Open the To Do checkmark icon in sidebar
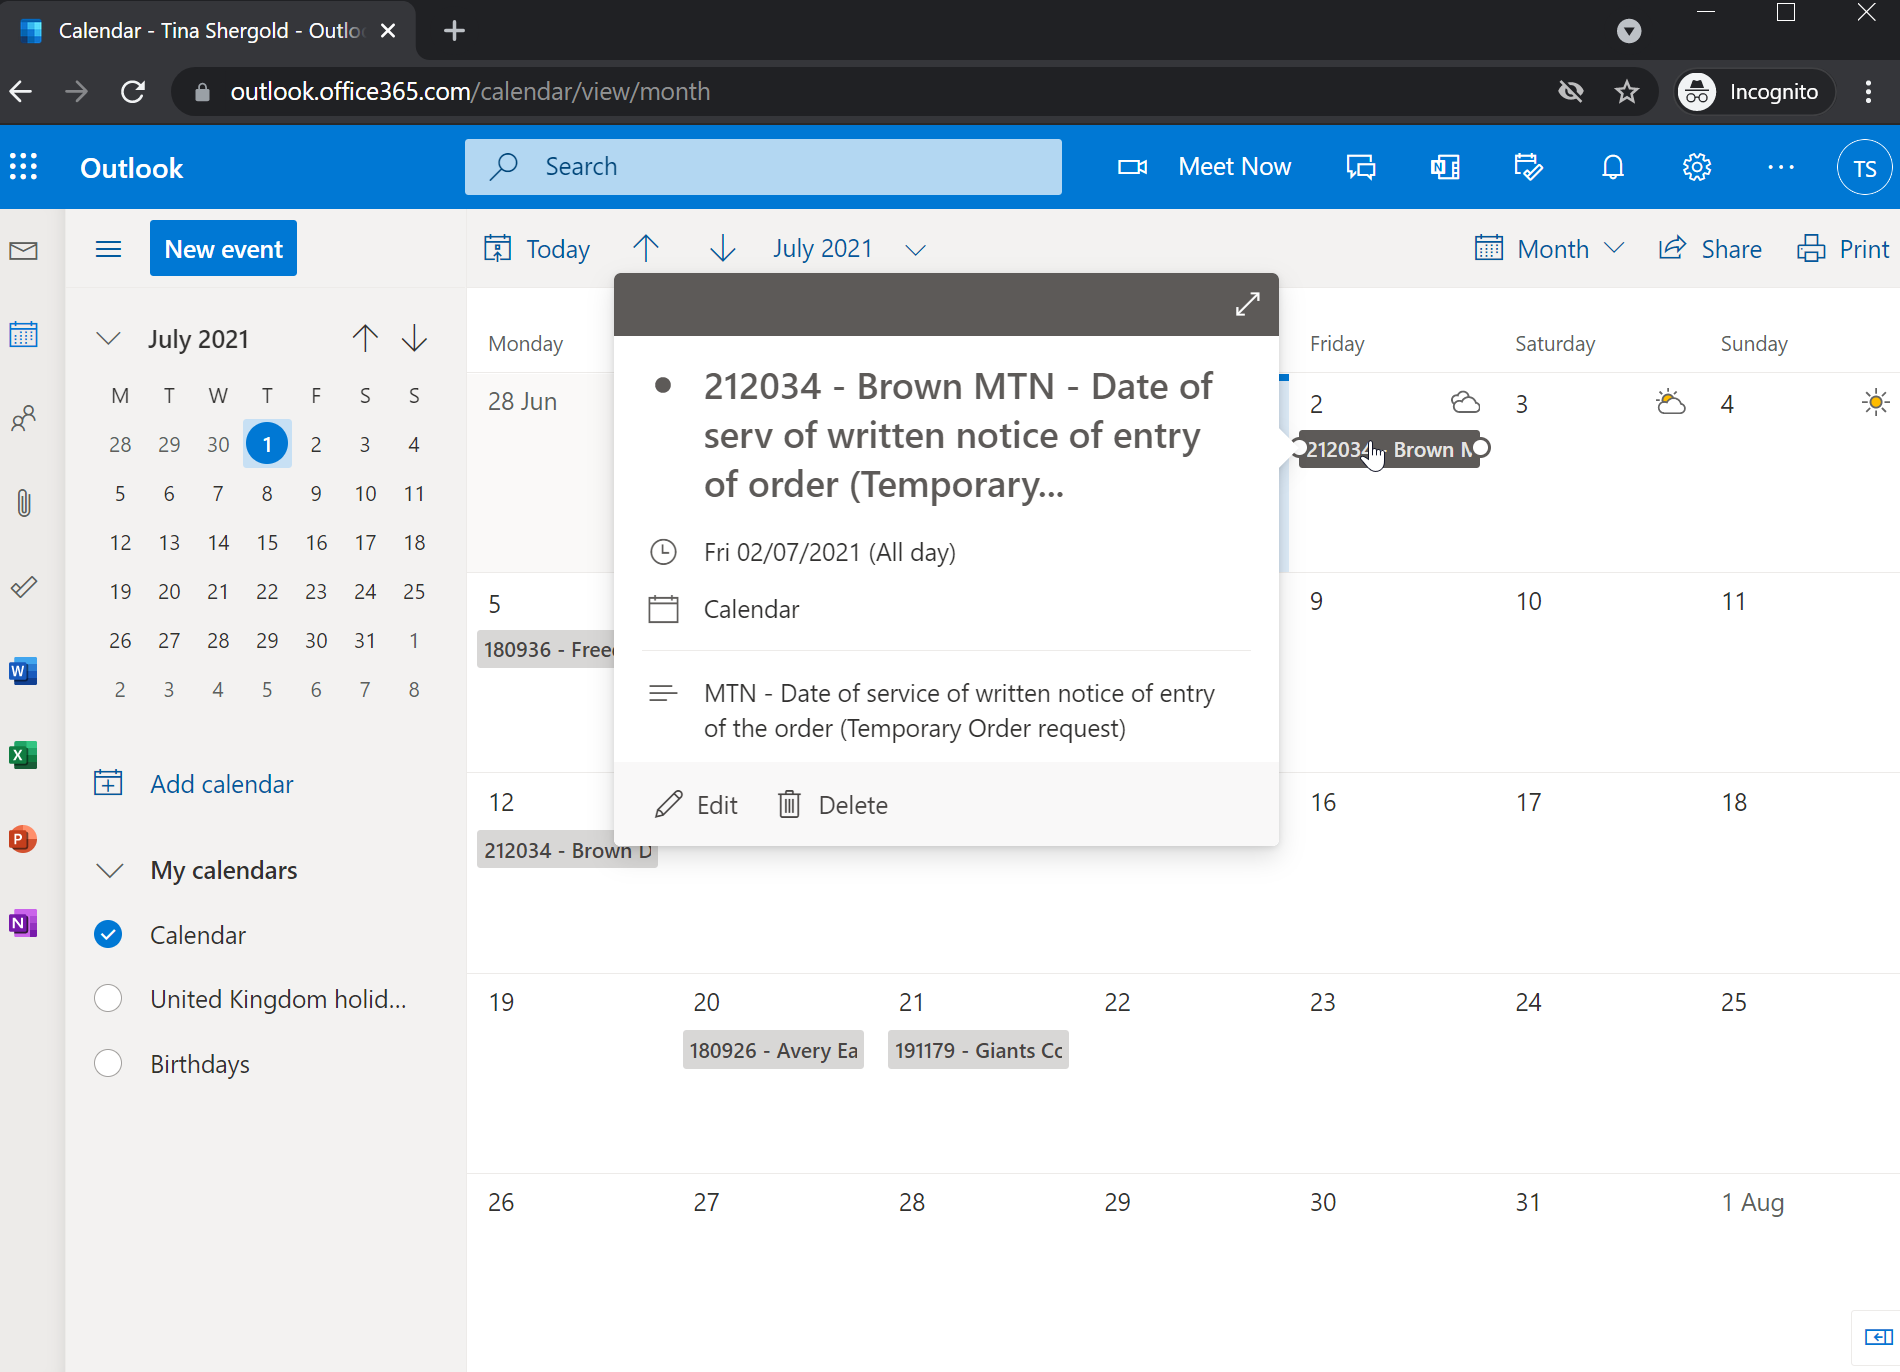Image resolution: width=1900 pixels, height=1372 pixels. (23, 587)
